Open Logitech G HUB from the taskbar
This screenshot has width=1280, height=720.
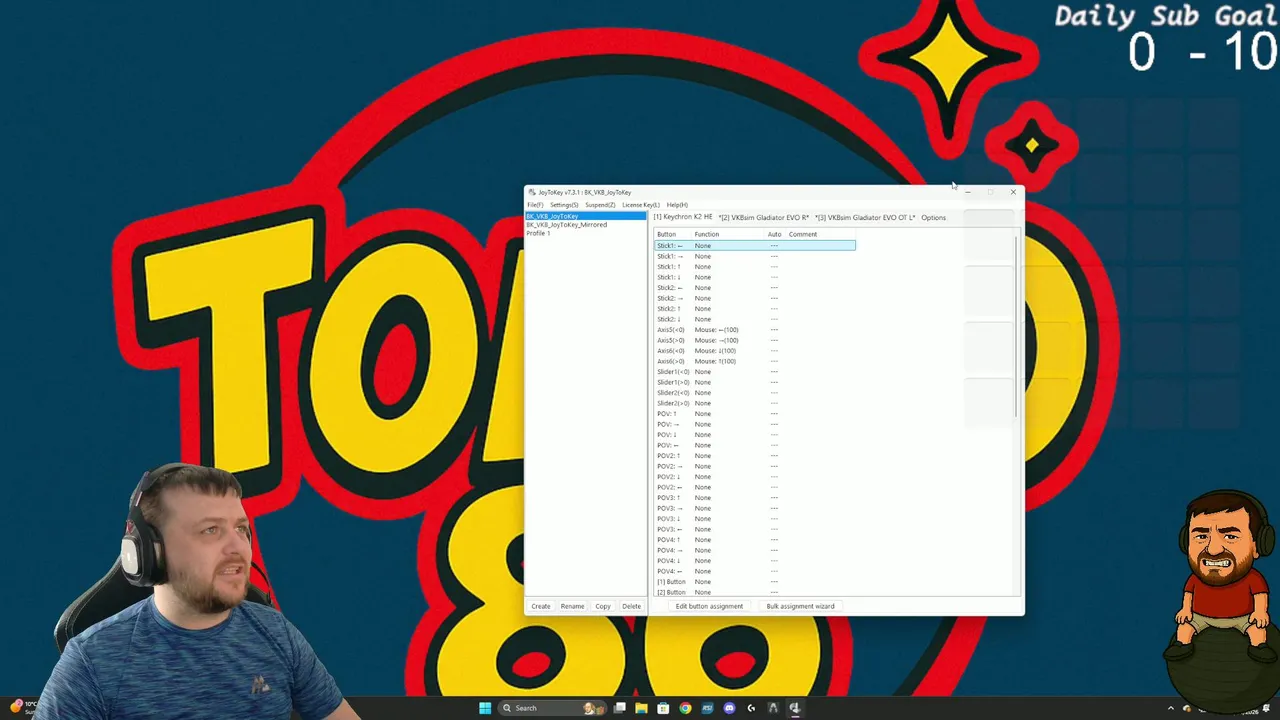[x=751, y=708]
